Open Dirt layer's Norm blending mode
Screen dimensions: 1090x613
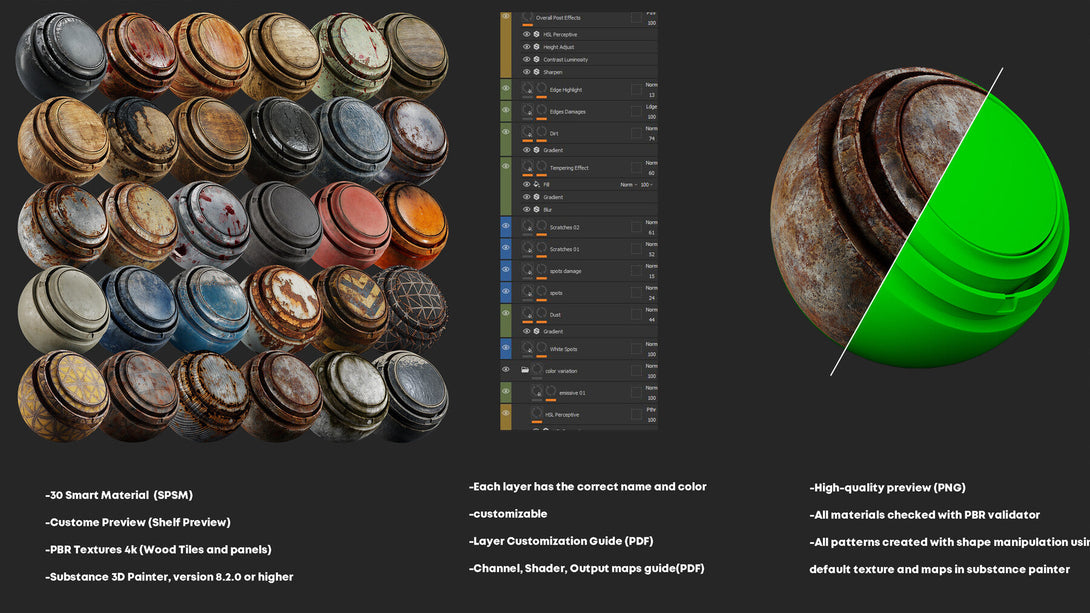tap(651, 129)
